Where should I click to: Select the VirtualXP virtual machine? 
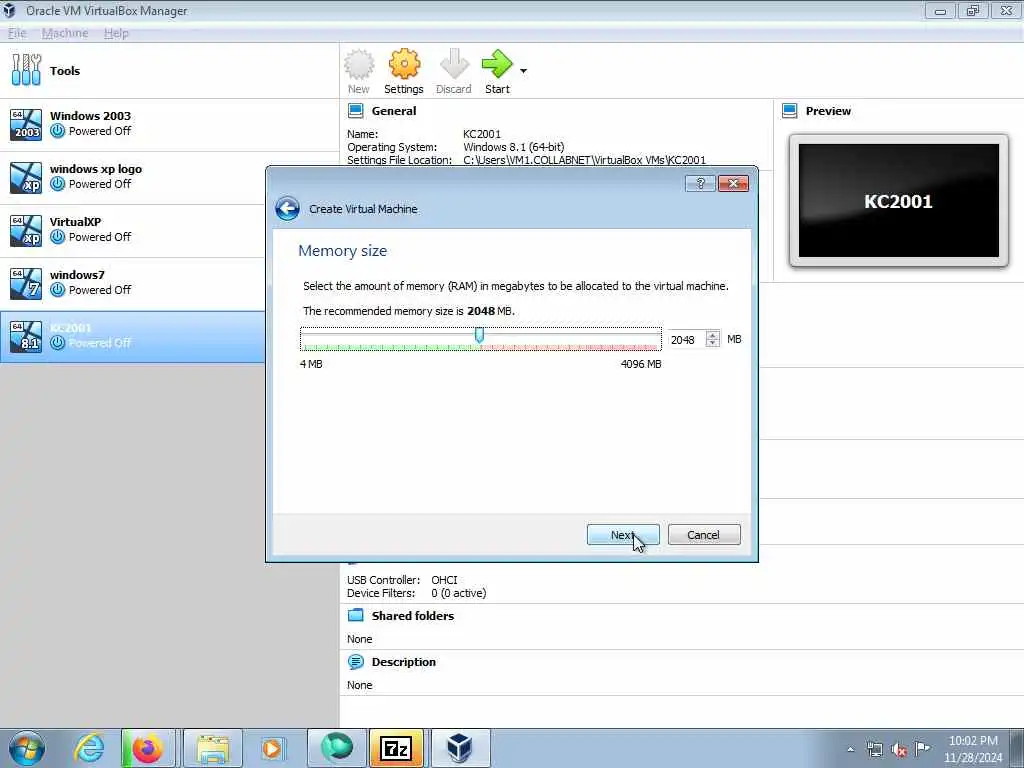point(168,231)
